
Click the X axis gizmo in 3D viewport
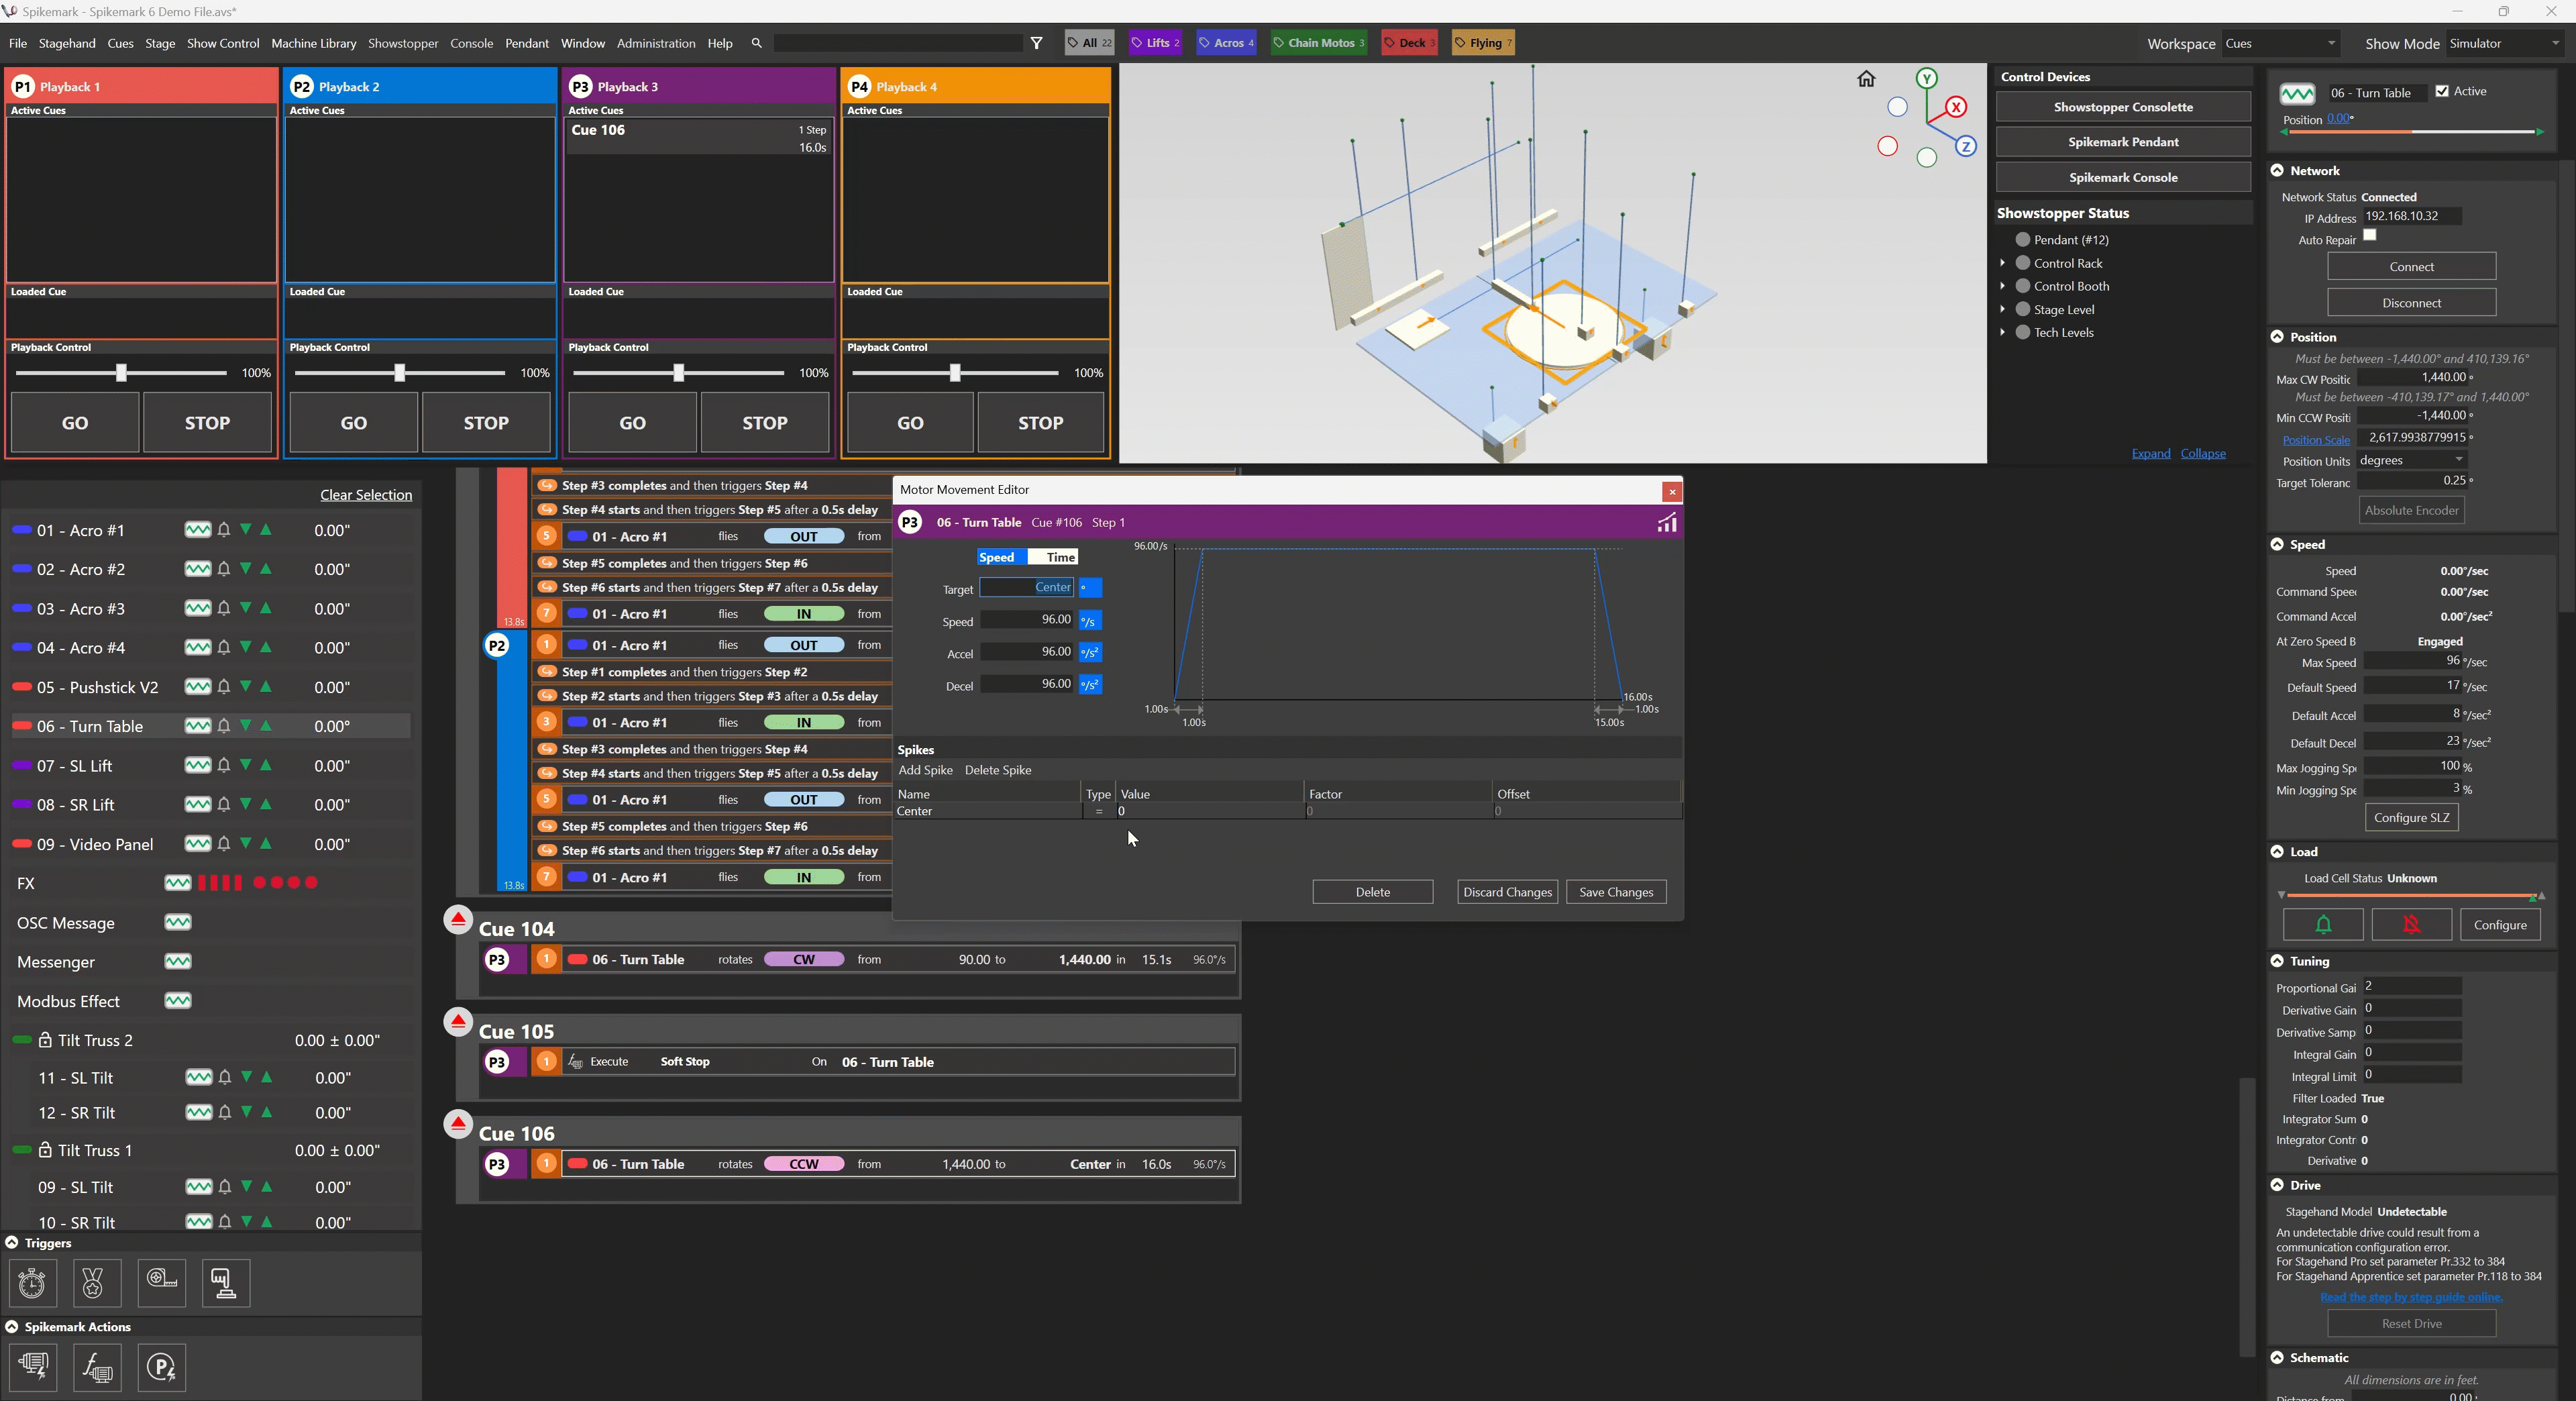pos(1955,107)
